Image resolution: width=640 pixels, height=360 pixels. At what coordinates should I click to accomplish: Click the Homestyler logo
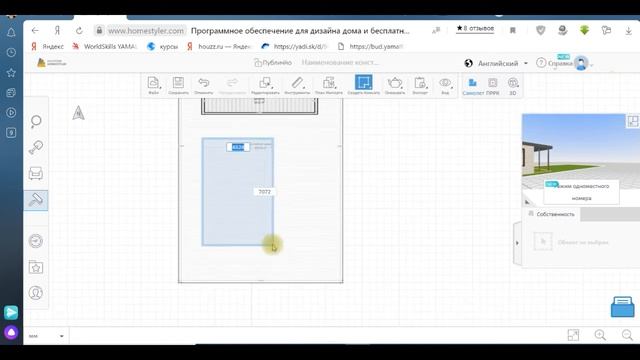click(51, 62)
